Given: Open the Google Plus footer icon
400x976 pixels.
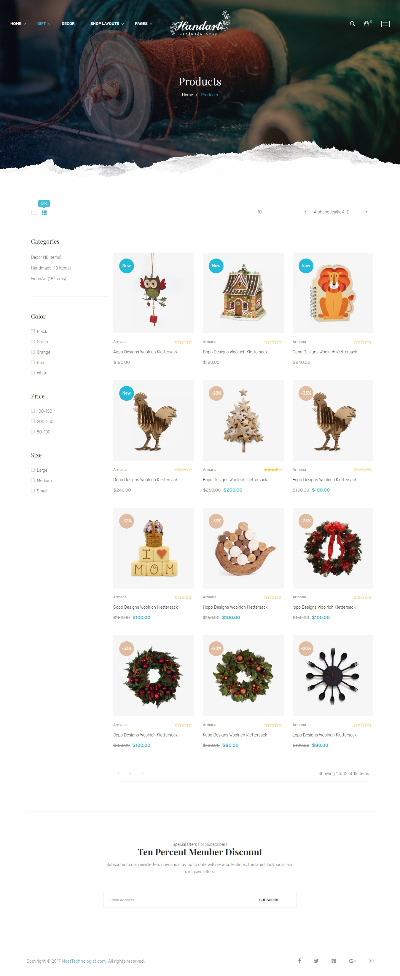Looking at the screenshot, I should point(353,961).
